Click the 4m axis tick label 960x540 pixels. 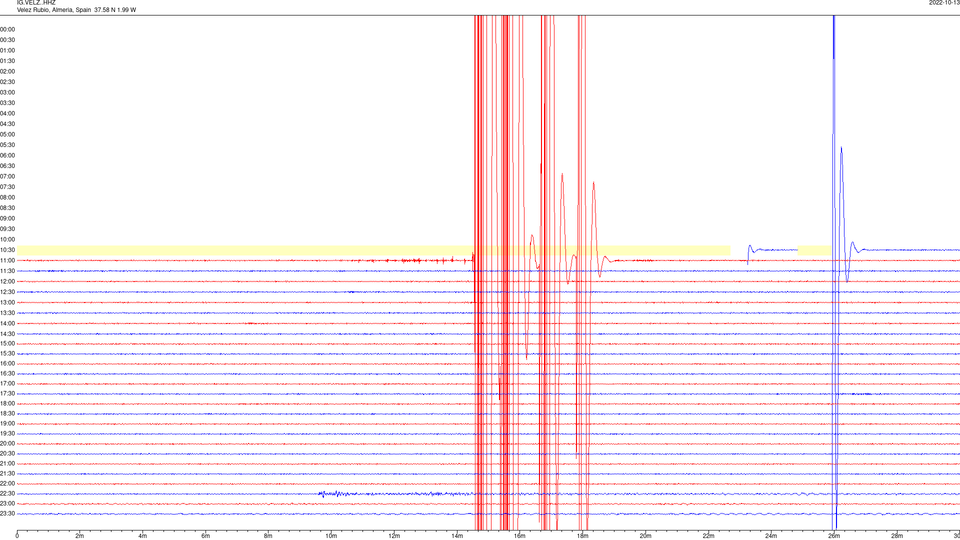143,536
